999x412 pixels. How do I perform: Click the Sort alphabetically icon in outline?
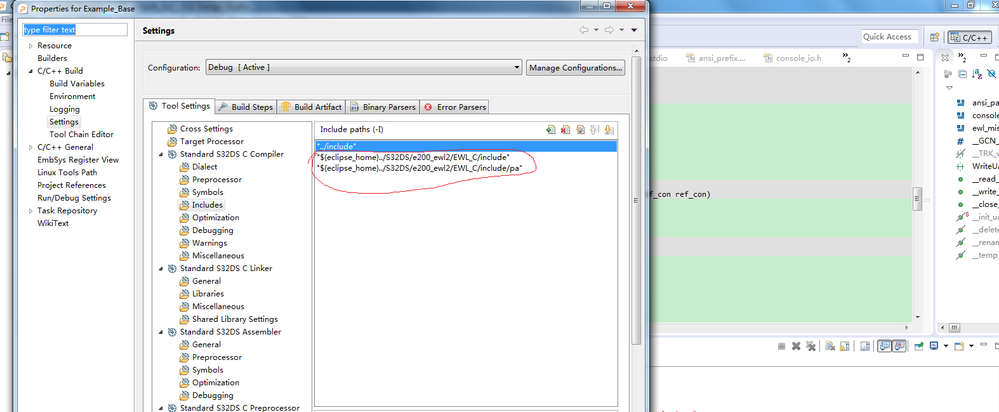[975, 75]
